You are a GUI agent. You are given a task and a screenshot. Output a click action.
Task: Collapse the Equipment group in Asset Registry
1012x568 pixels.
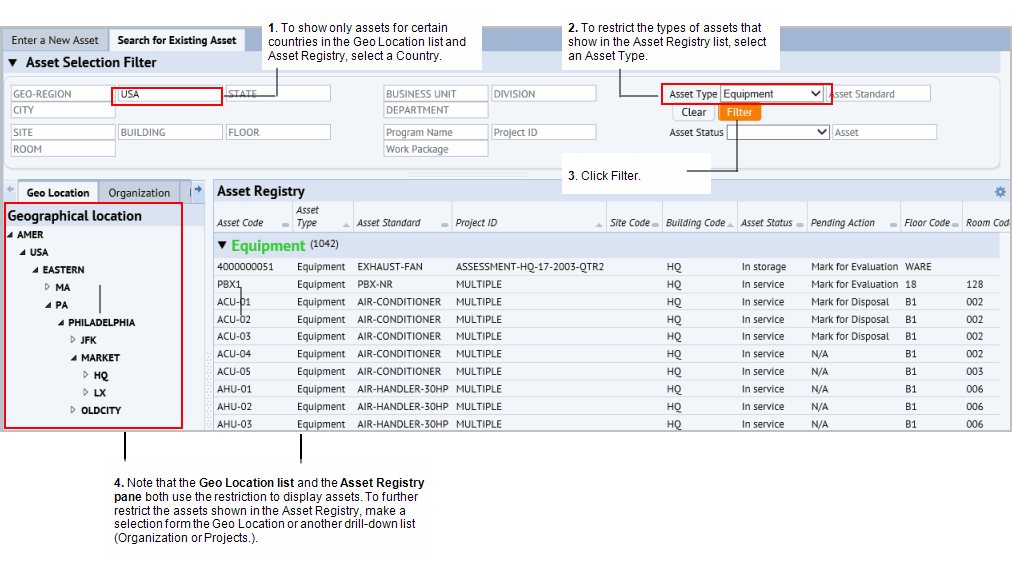pyautogui.click(x=222, y=246)
